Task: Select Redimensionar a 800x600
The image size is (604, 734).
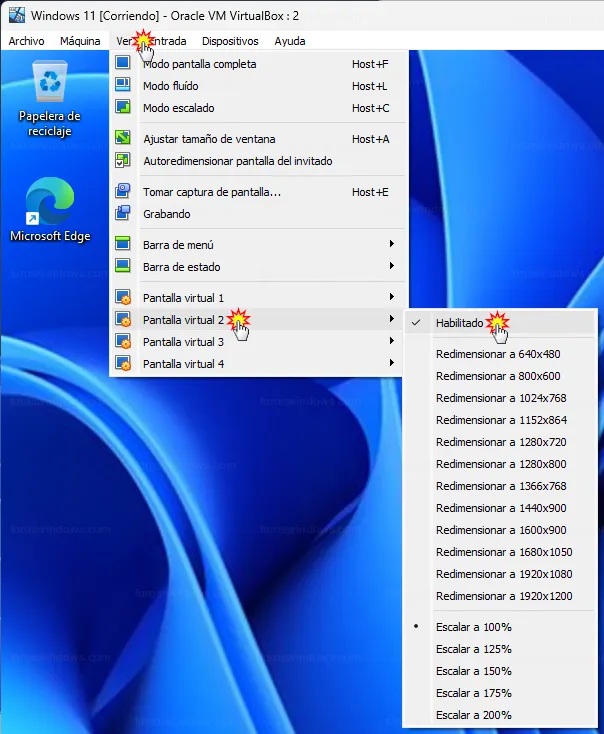Action: click(x=500, y=376)
